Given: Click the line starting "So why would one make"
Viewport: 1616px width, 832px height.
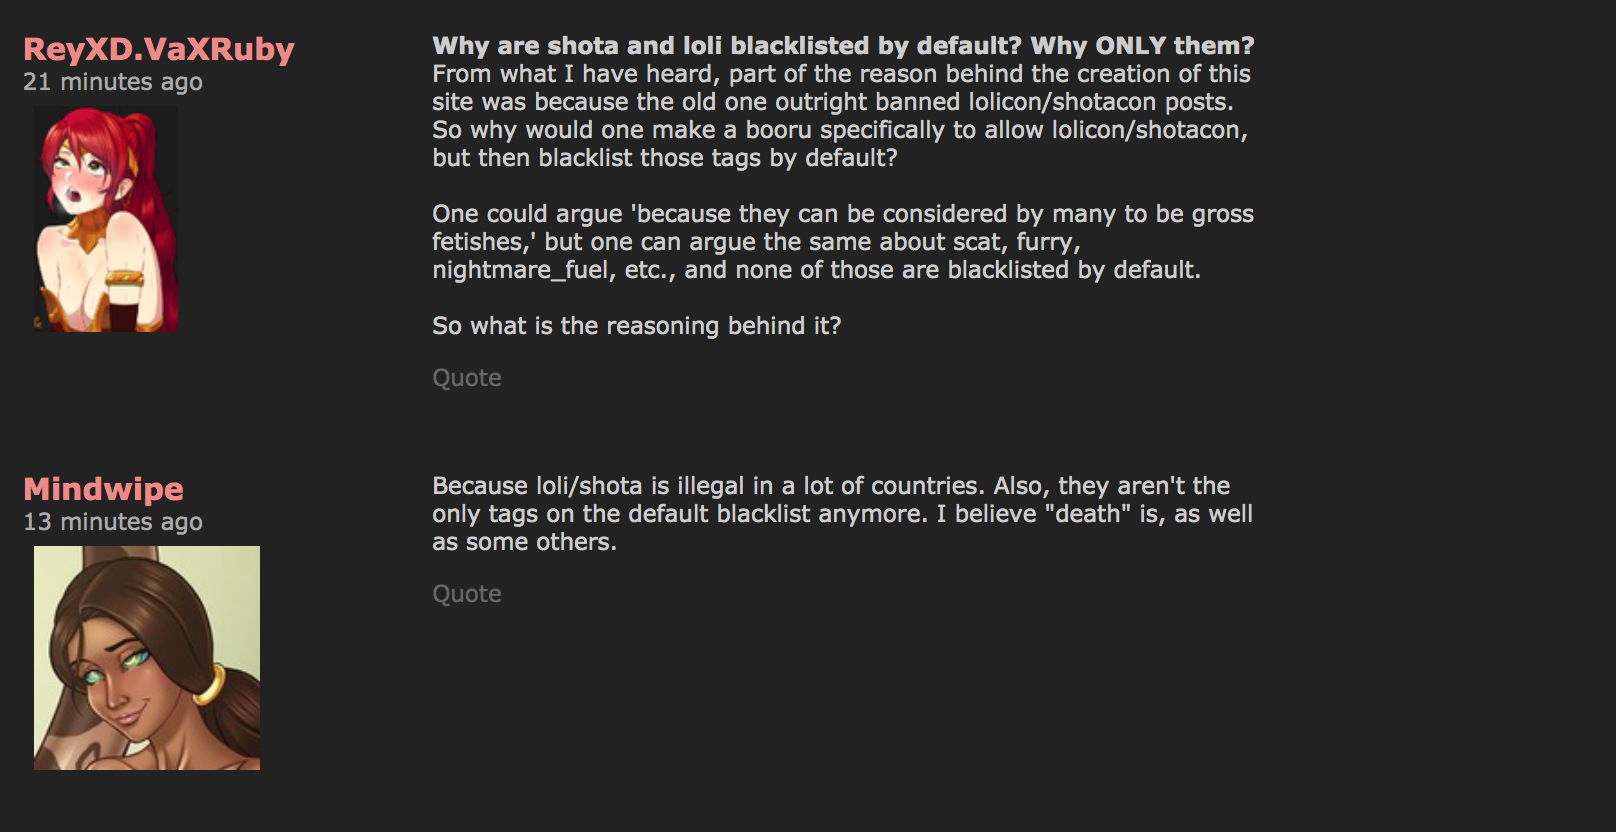Looking at the screenshot, I should pos(839,130).
